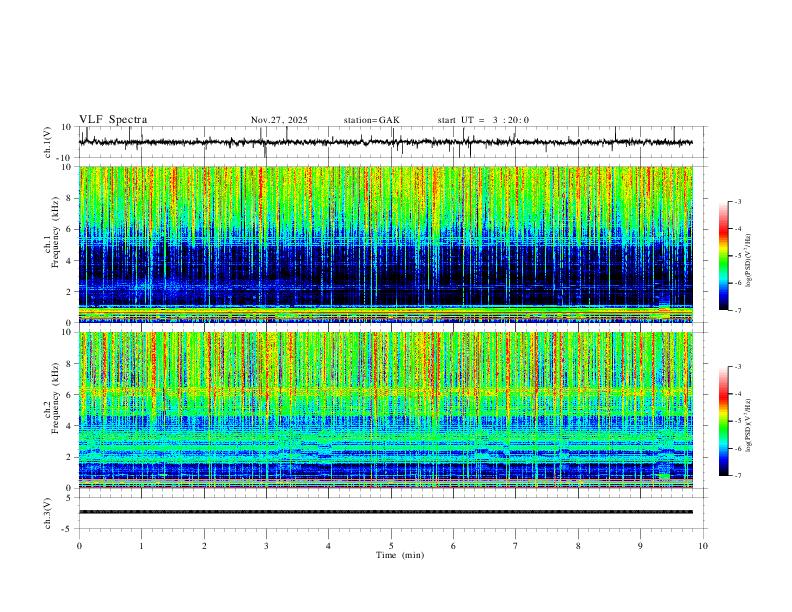Select the "start UT = 3 :20: 0" text
The image size is (792, 612).
483,120
